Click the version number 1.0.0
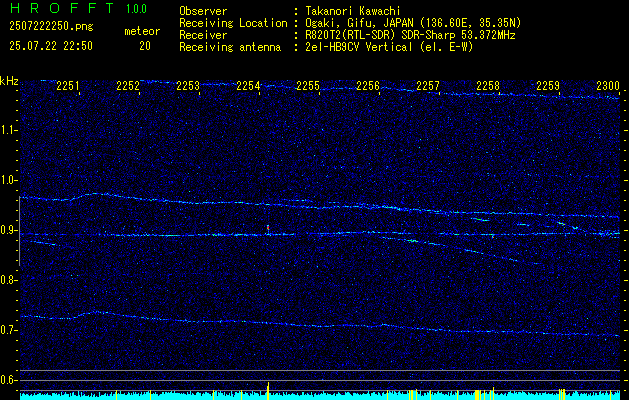 coord(136,9)
